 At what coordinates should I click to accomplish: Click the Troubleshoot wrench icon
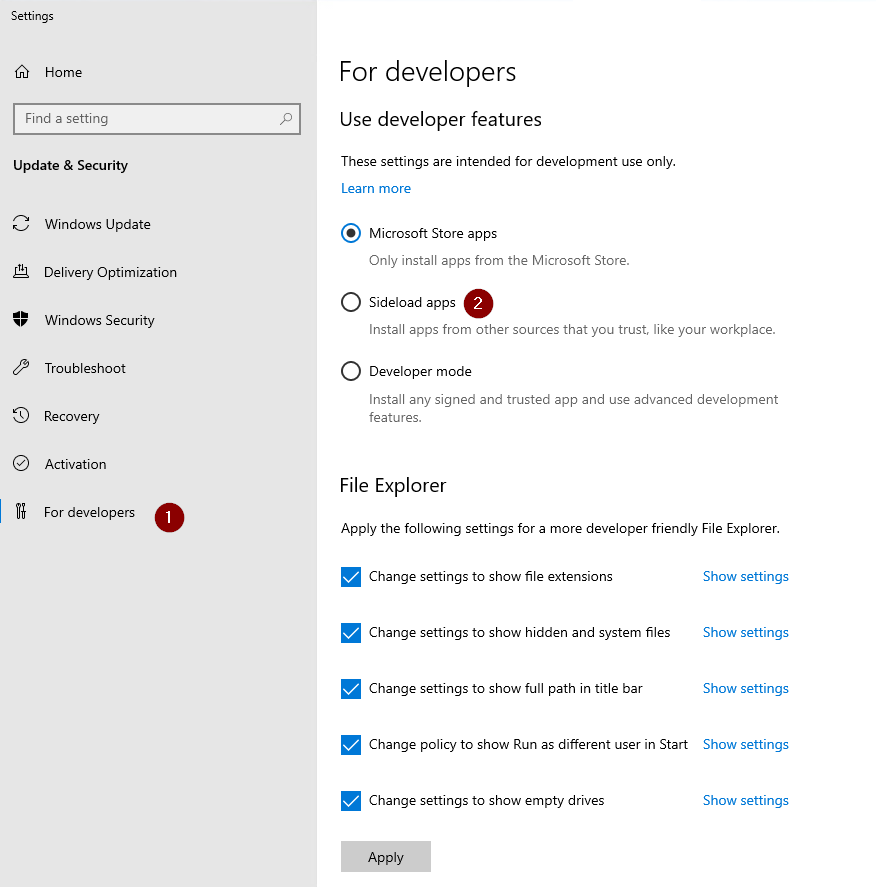pos(21,368)
